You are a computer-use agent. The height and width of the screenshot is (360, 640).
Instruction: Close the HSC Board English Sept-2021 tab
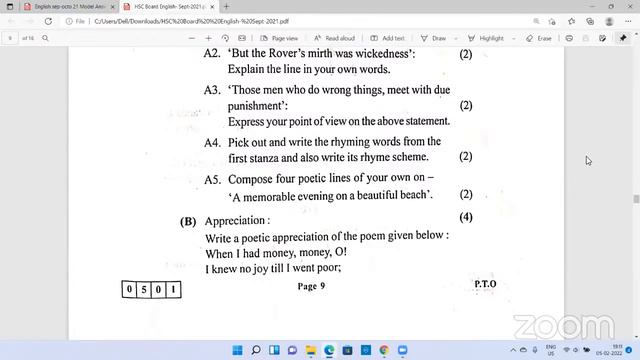pos(212,7)
